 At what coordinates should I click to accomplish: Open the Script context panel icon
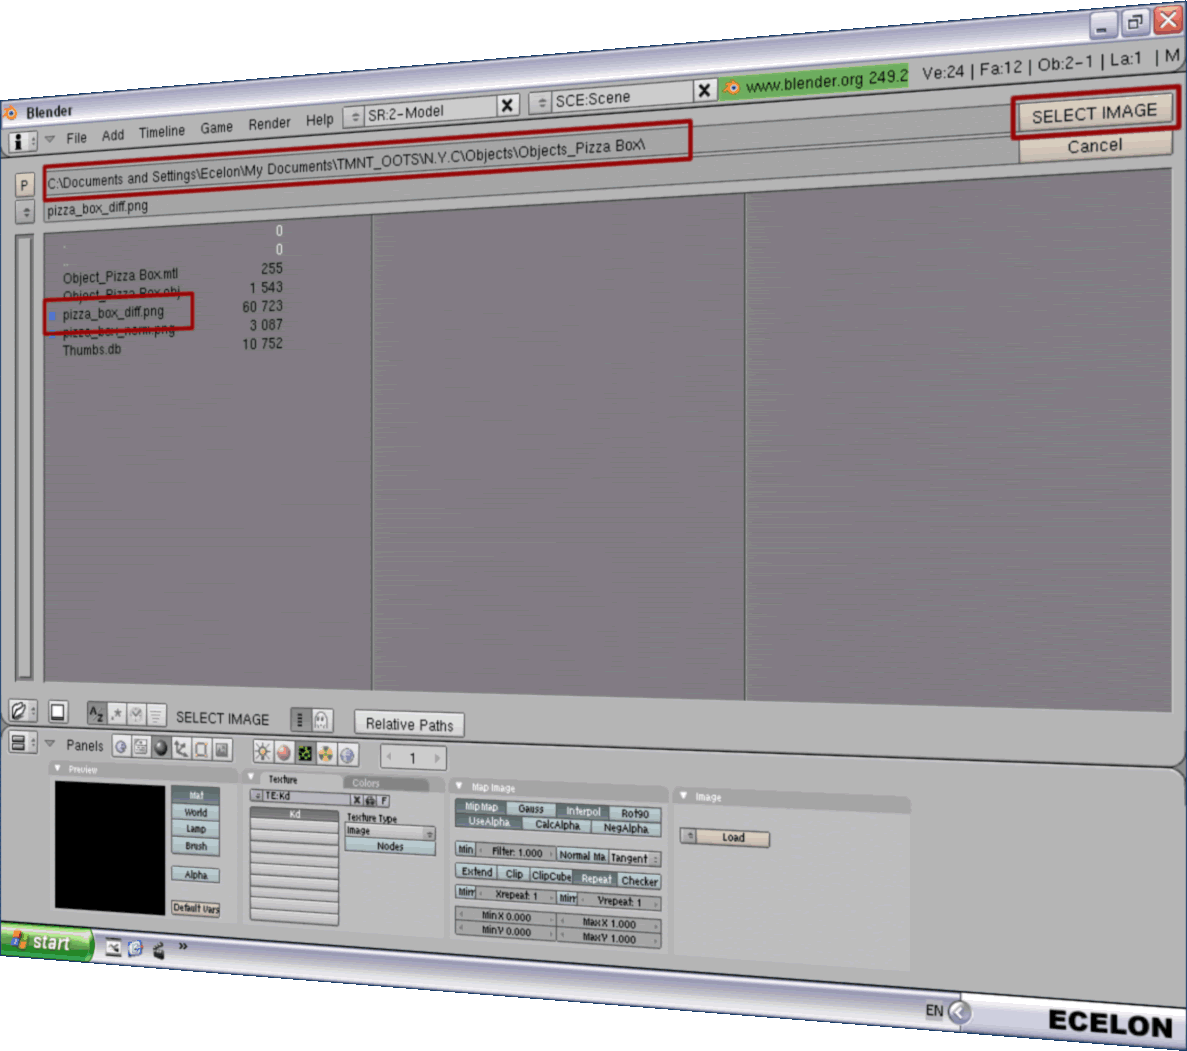coord(141,747)
